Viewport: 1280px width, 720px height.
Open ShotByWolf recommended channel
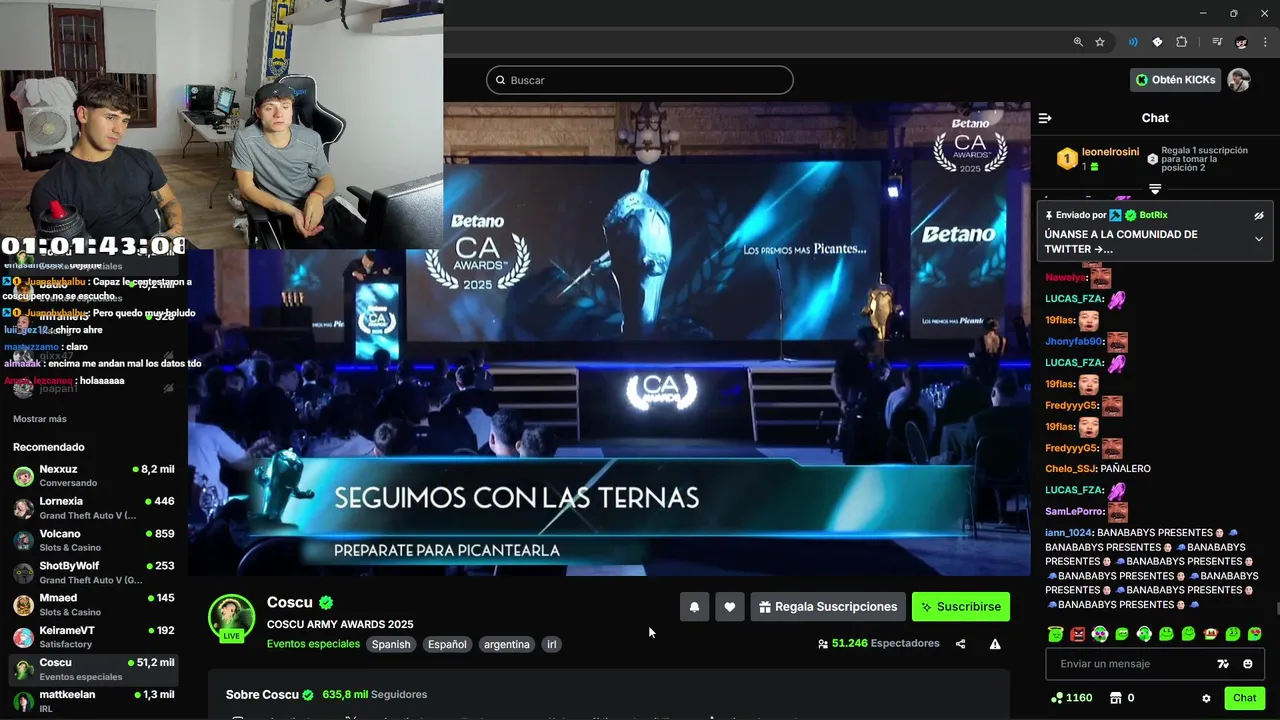coord(94,572)
